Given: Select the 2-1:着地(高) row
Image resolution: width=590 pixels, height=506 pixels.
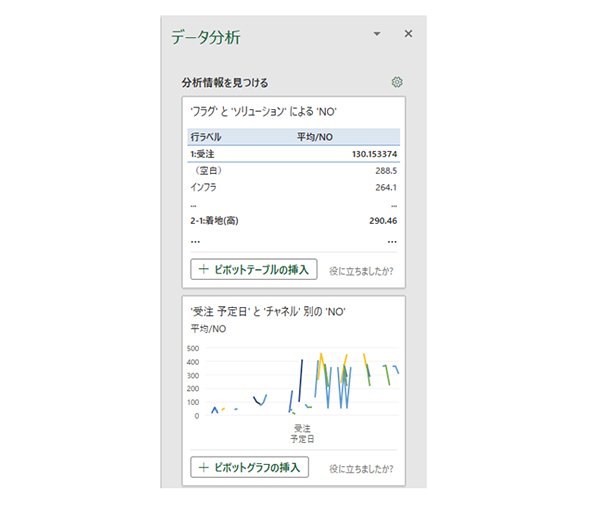Looking at the screenshot, I should [293, 220].
